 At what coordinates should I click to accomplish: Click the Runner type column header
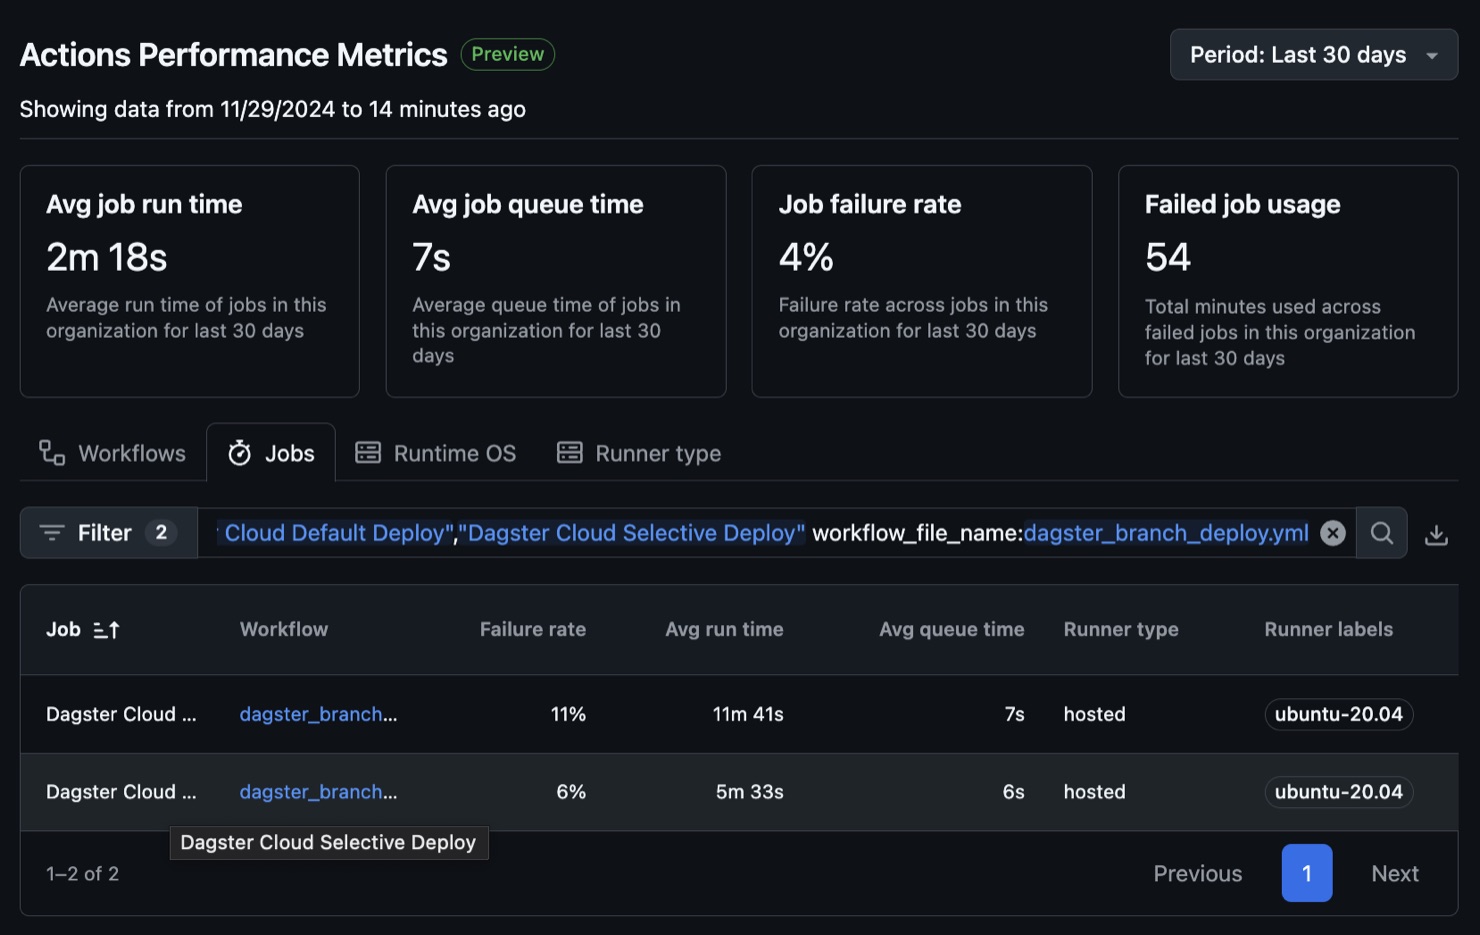[1121, 629]
